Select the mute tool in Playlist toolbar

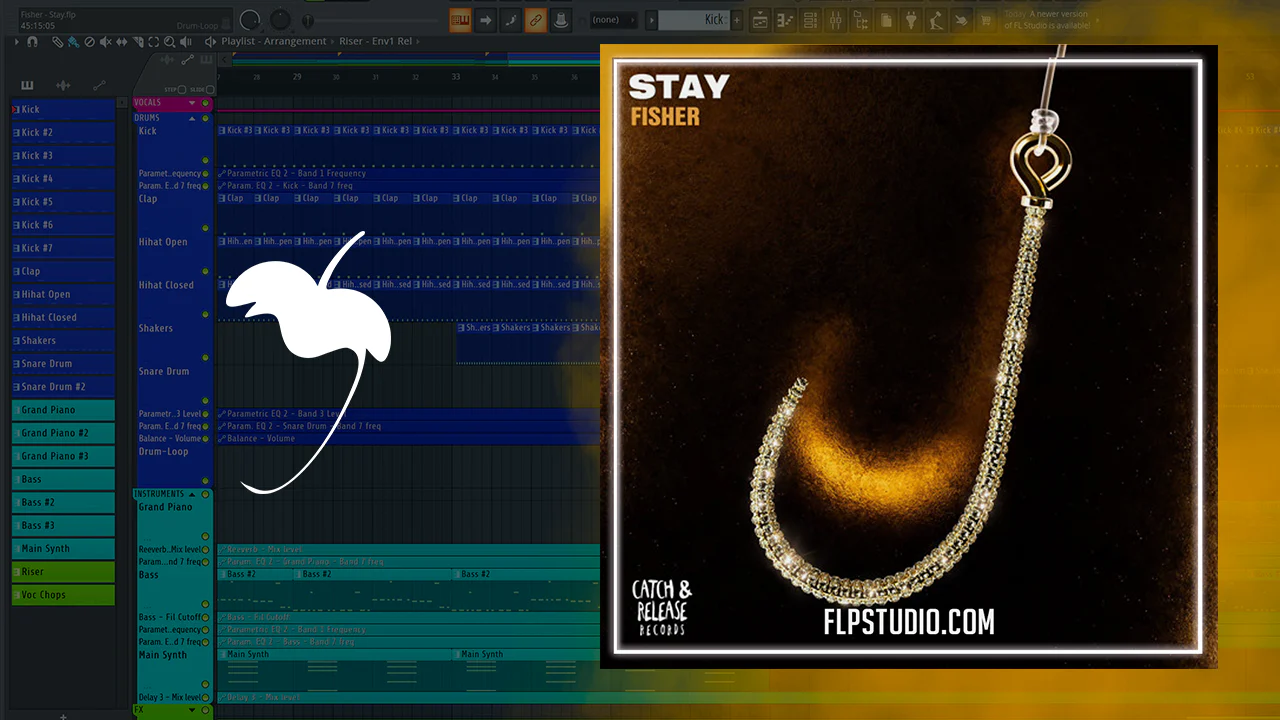[105, 42]
